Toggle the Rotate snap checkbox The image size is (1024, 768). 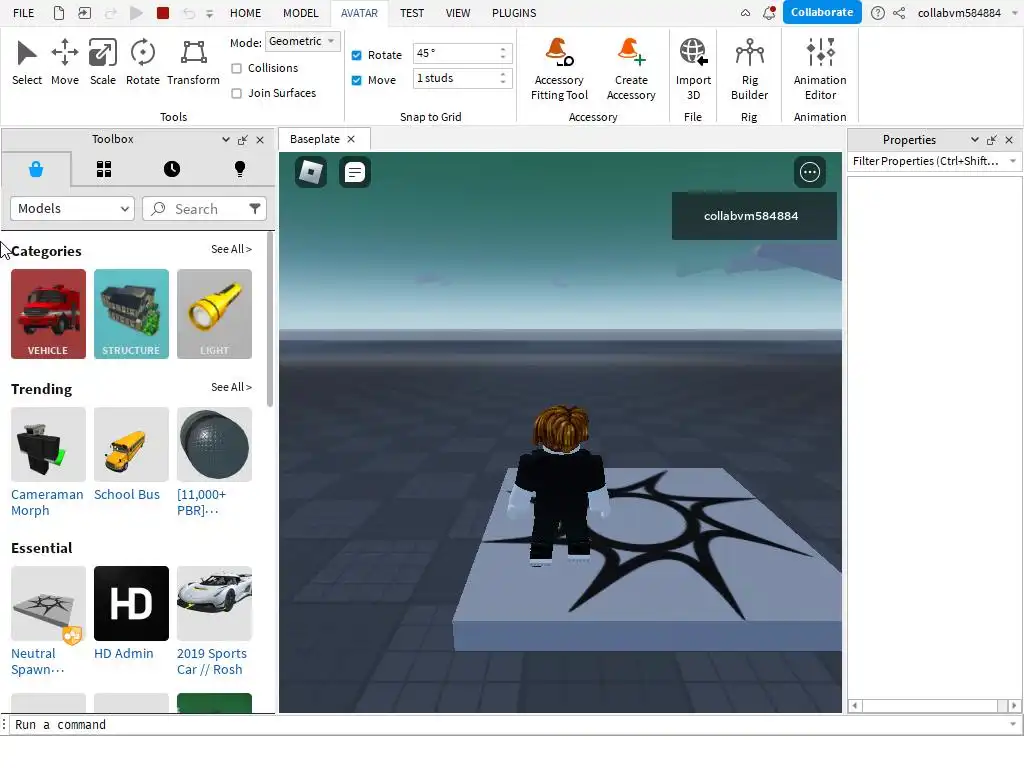pos(357,55)
